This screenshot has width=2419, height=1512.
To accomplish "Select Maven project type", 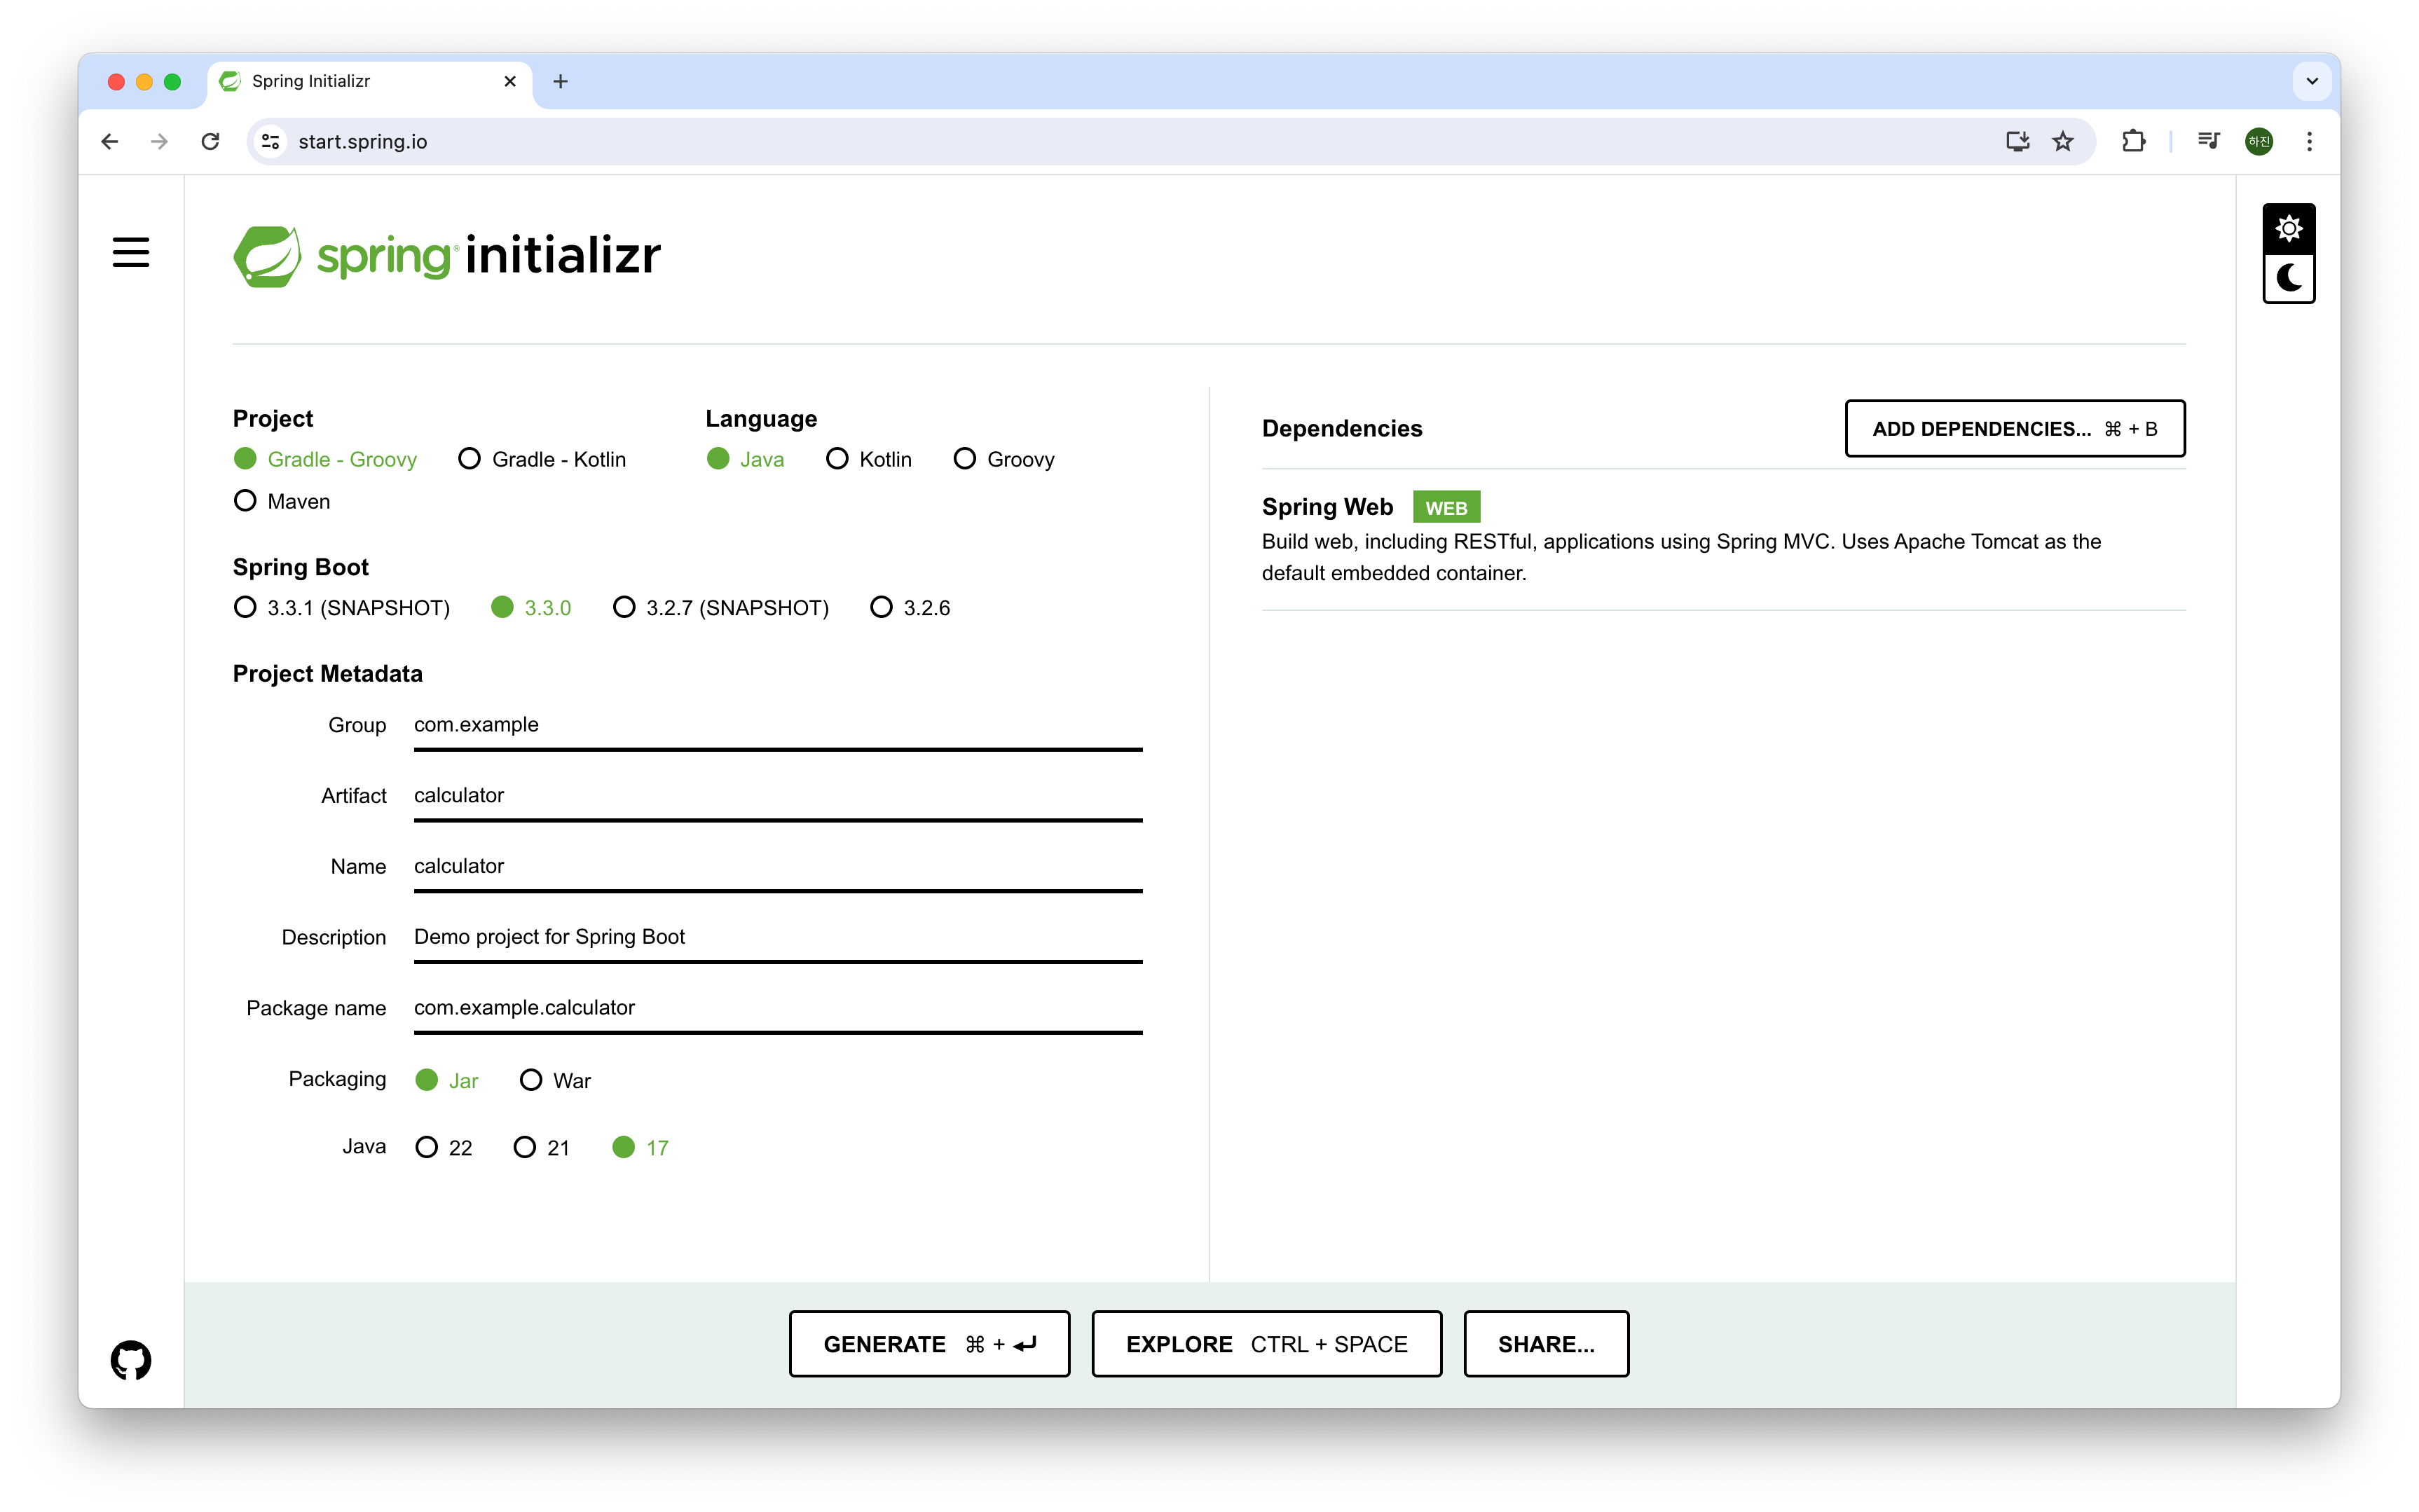I will [x=282, y=501].
